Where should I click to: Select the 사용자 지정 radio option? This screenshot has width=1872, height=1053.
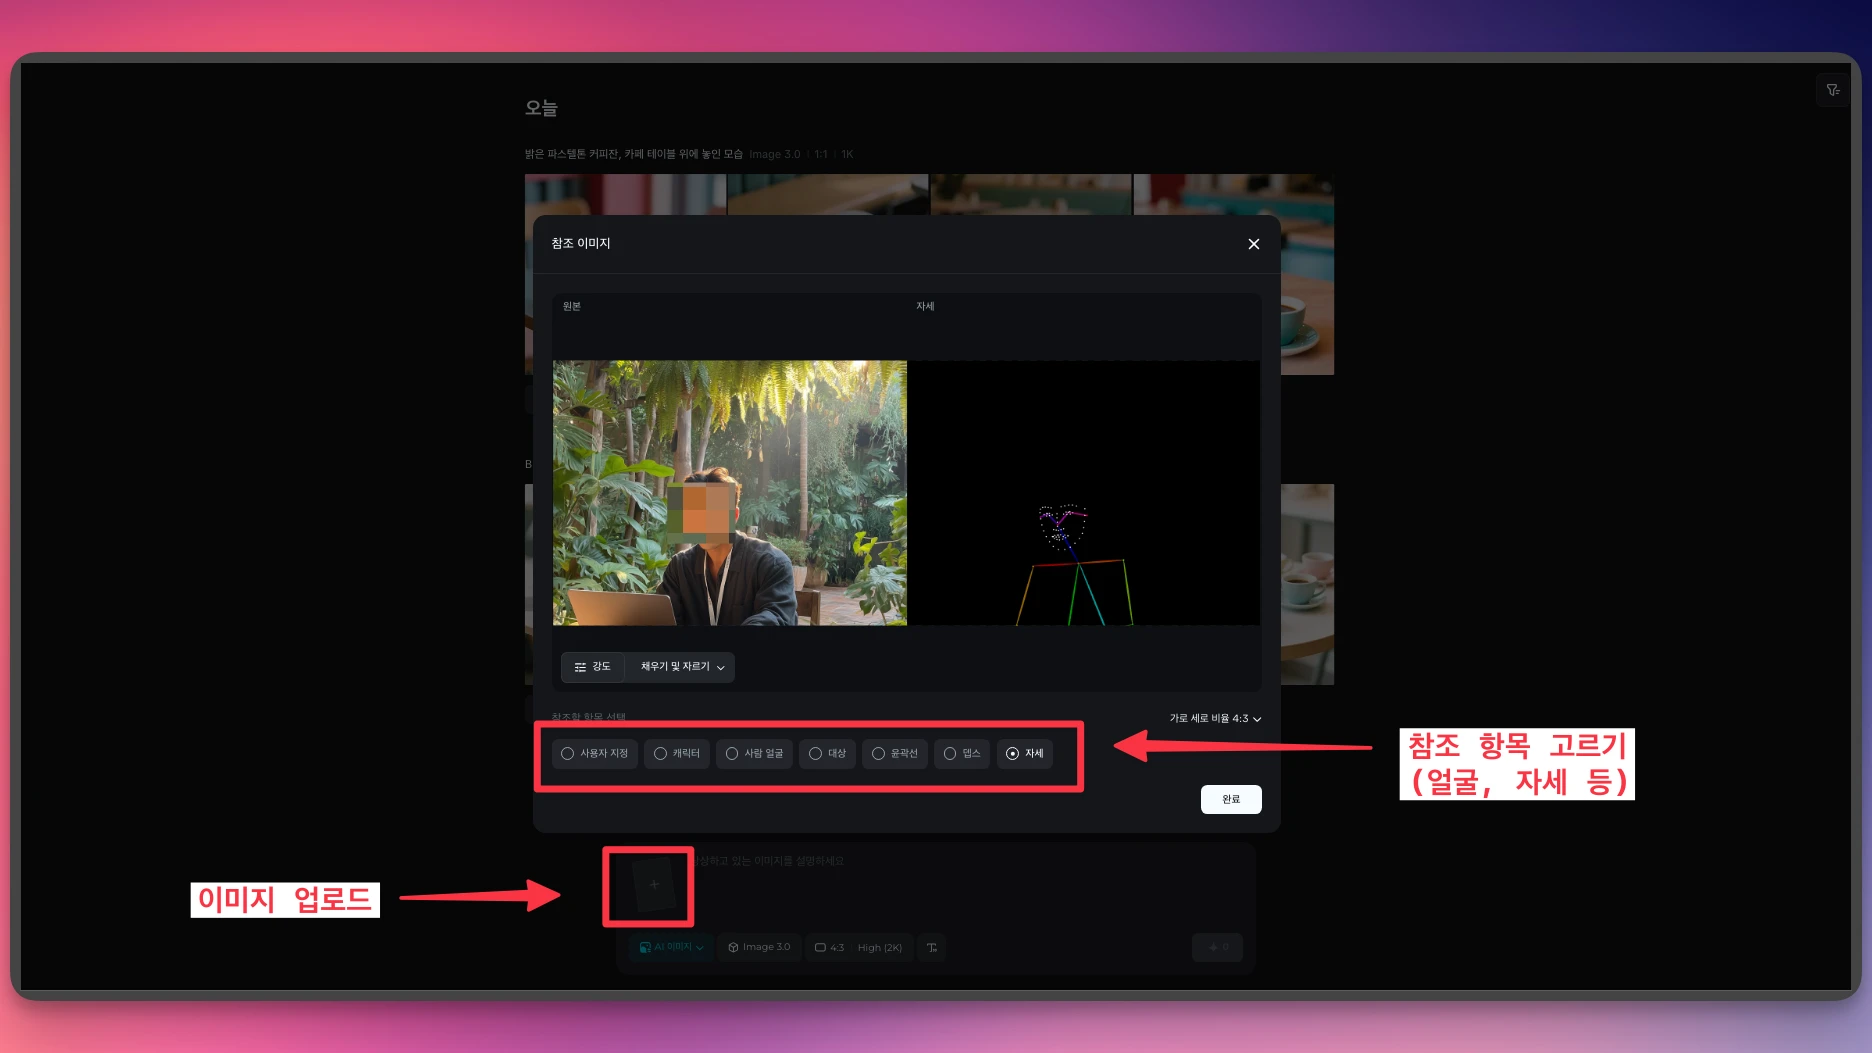click(594, 753)
